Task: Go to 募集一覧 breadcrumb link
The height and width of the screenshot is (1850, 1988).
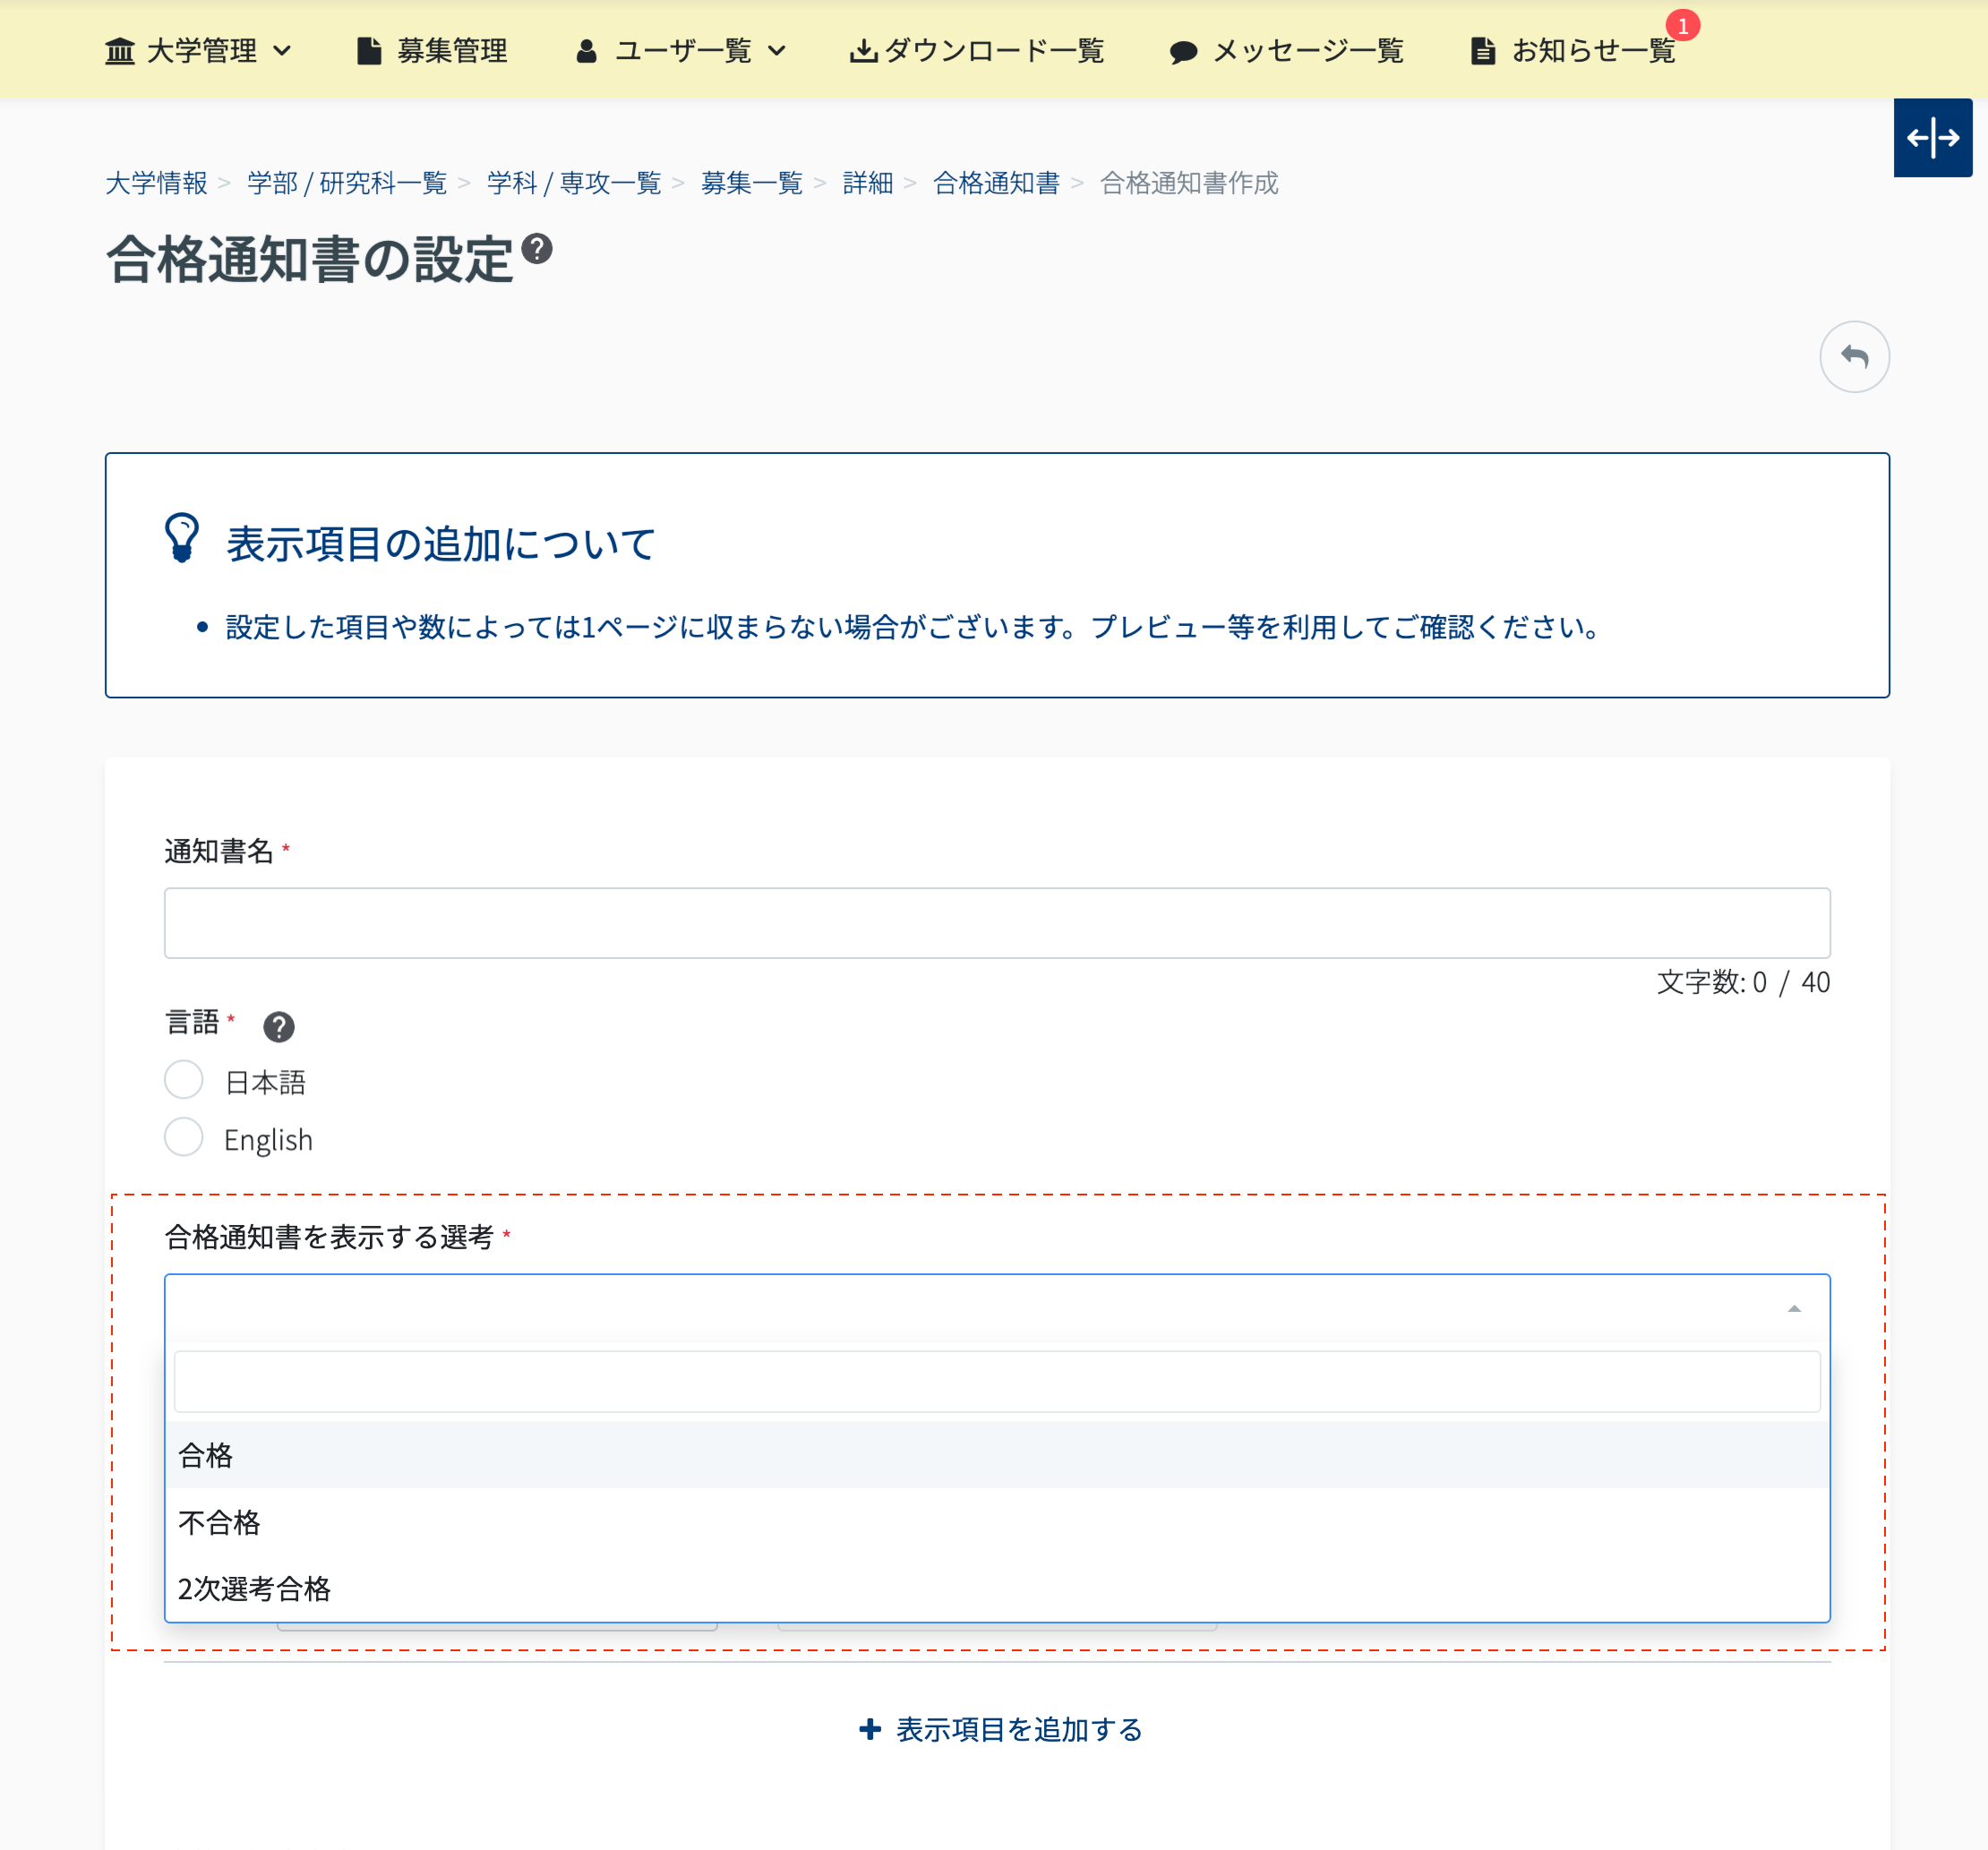Action: click(751, 183)
